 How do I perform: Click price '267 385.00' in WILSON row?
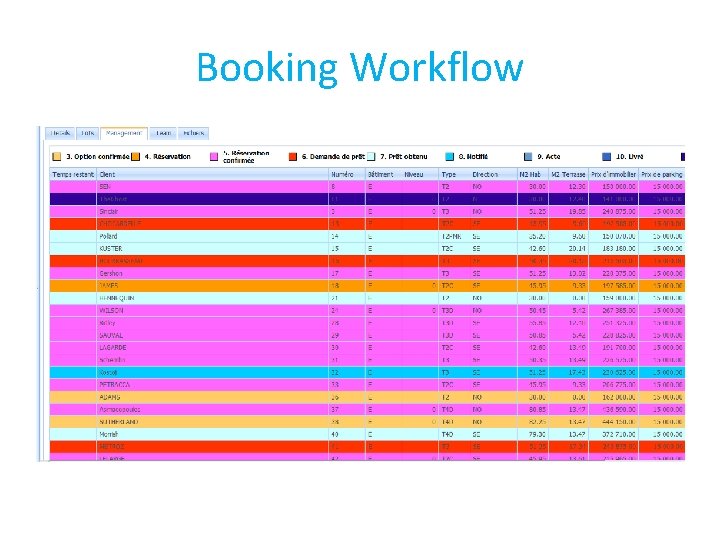click(619, 311)
